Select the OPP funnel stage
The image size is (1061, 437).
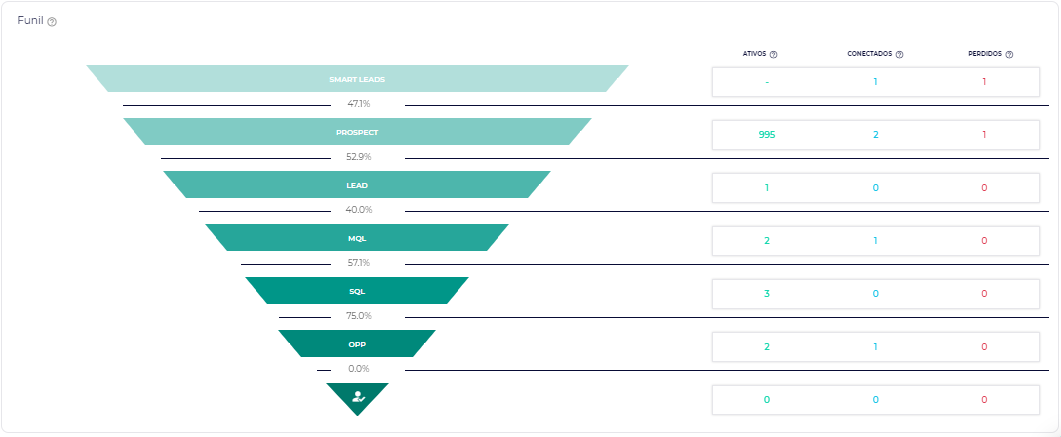[x=357, y=344]
